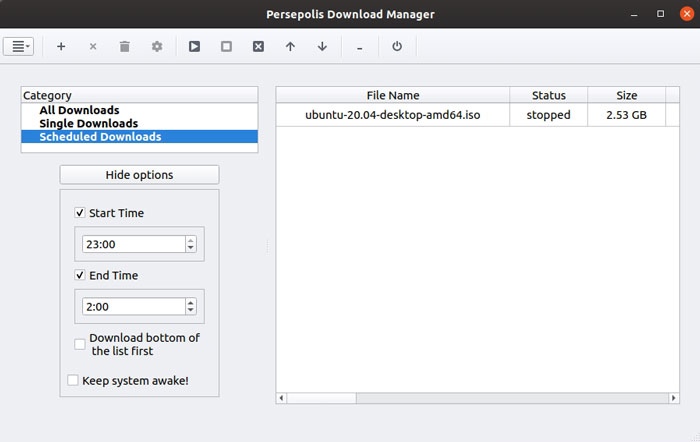The image size is (700, 442).
Task: Uncheck the End Time checkbox
Action: [80, 275]
